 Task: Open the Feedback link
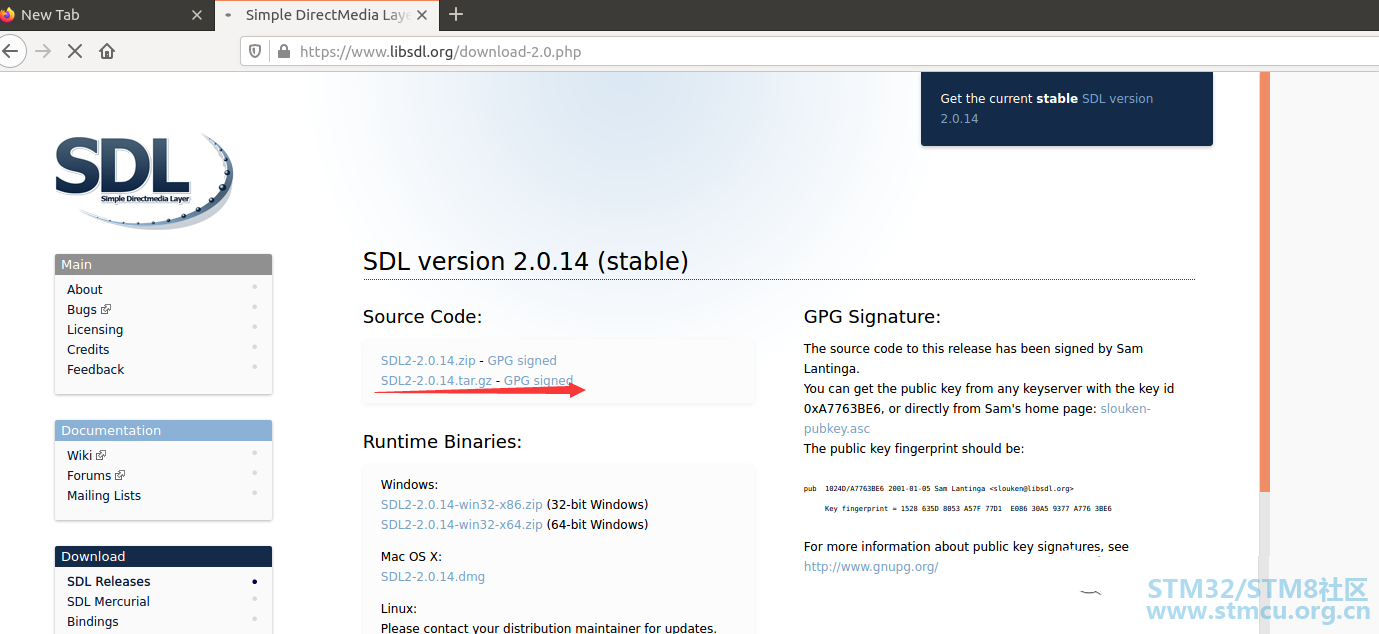coord(96,369)
